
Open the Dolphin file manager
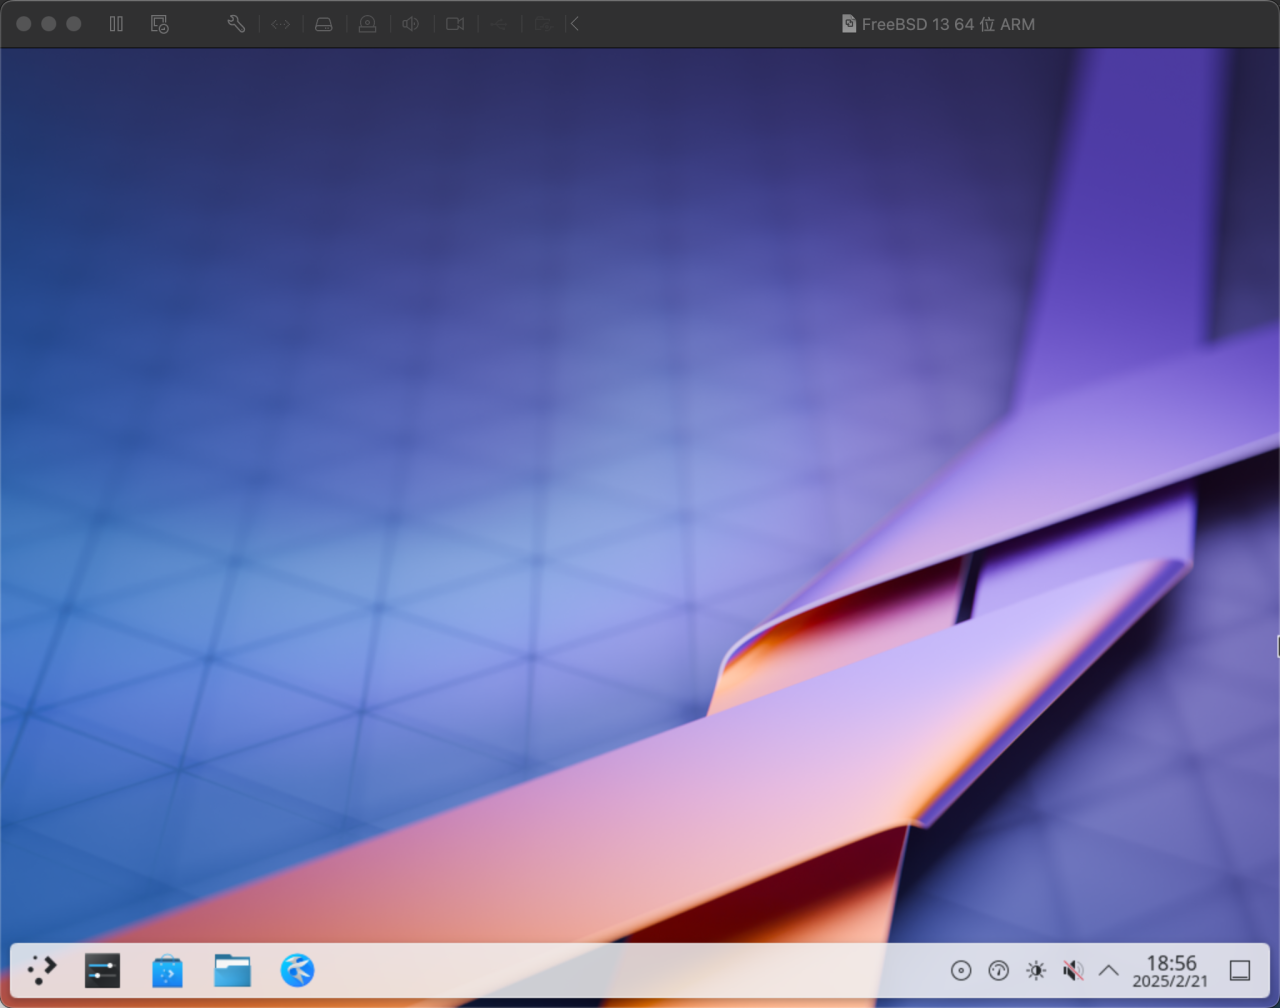232,970
